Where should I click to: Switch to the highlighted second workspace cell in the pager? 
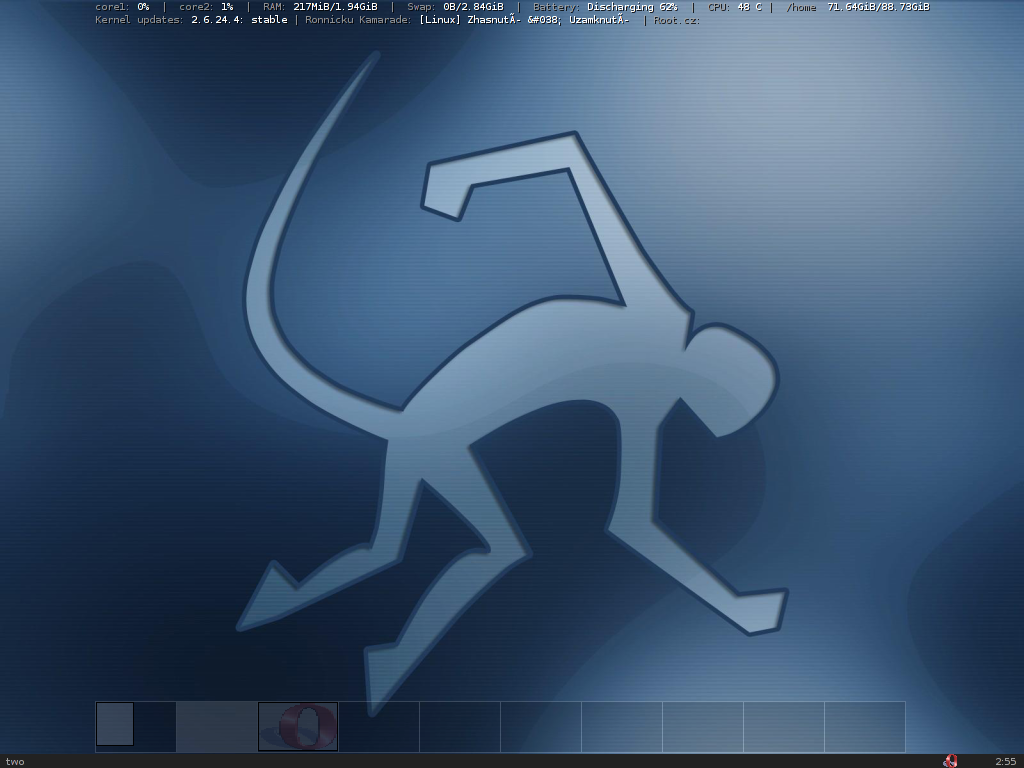coord(217,727)
